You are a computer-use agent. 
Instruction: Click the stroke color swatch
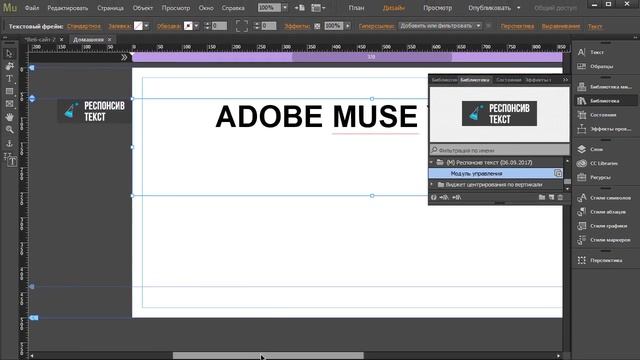tap(188, 26)
